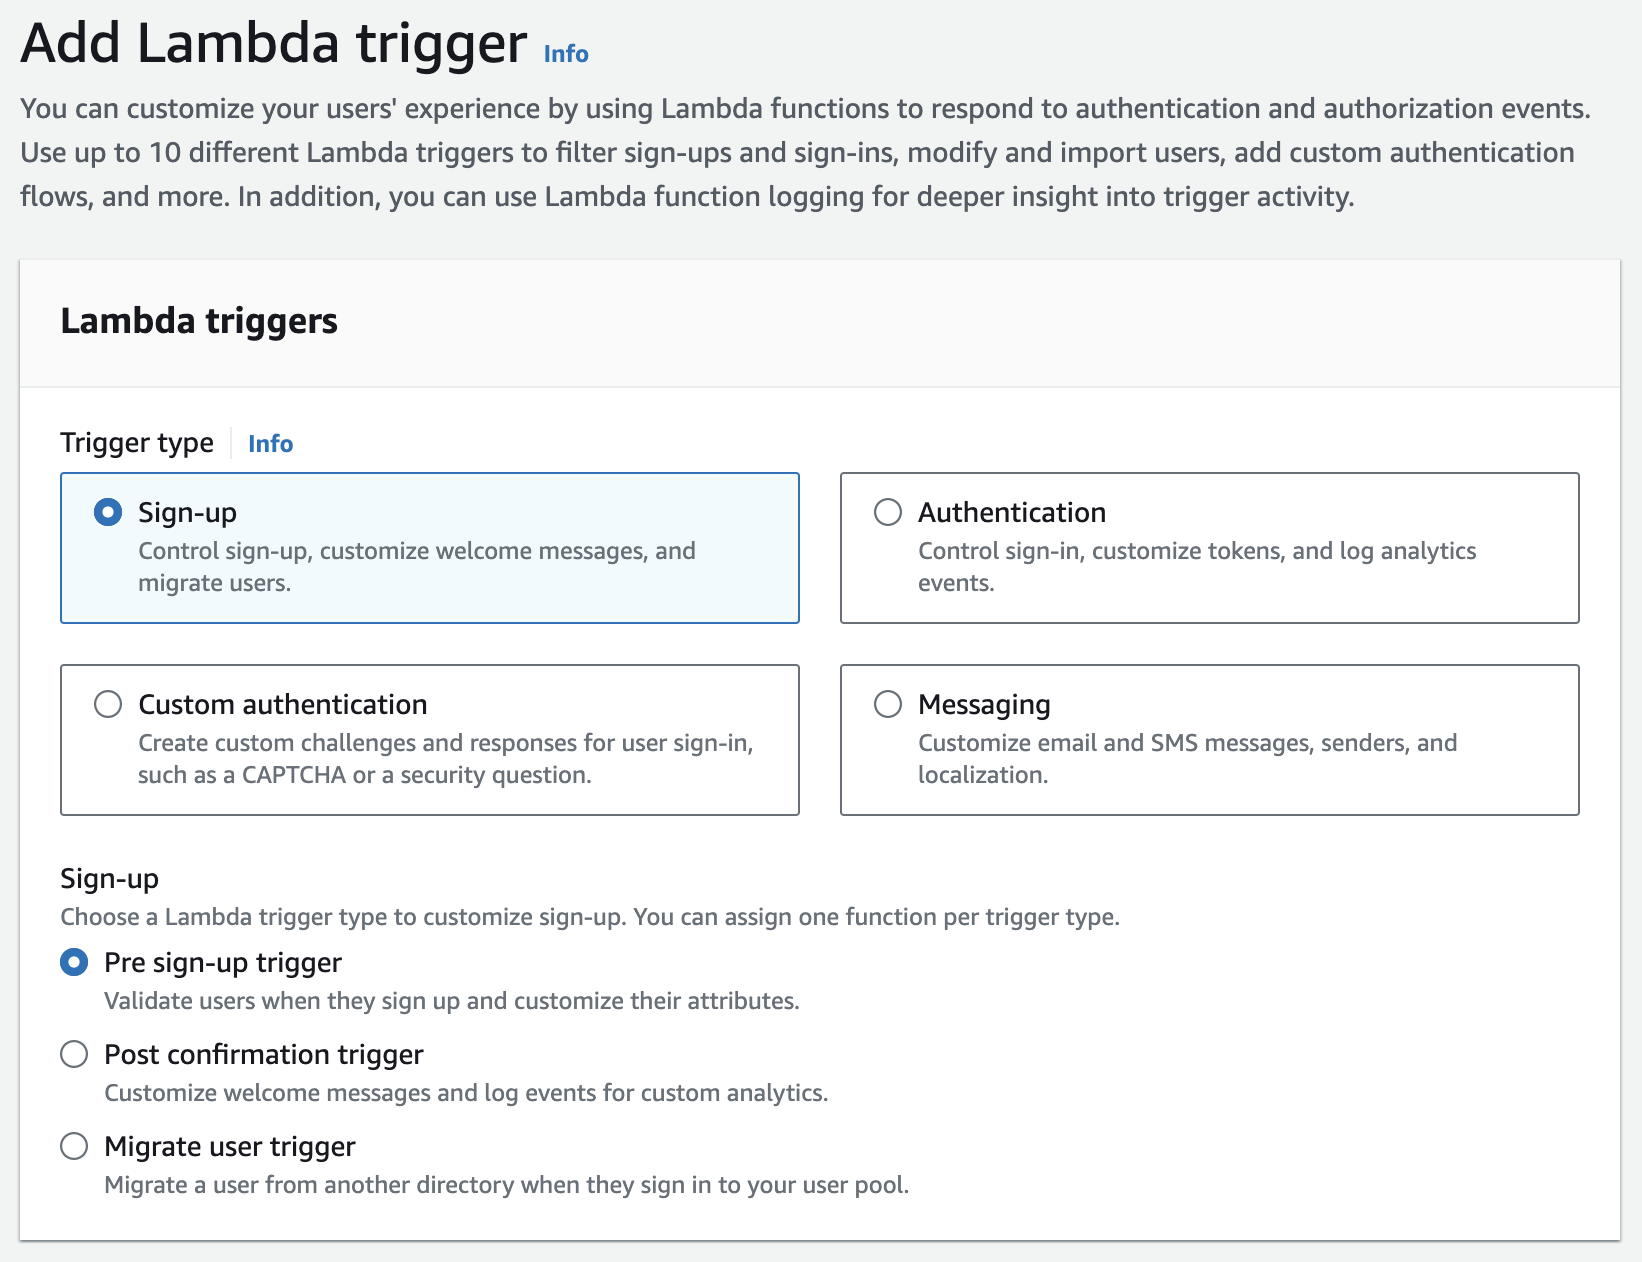Select the Authentication trigger type

tap(888, 513)
